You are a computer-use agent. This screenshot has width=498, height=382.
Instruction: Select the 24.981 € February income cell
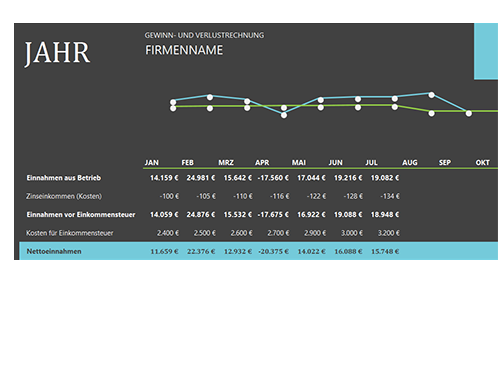[x=201, y=178]
